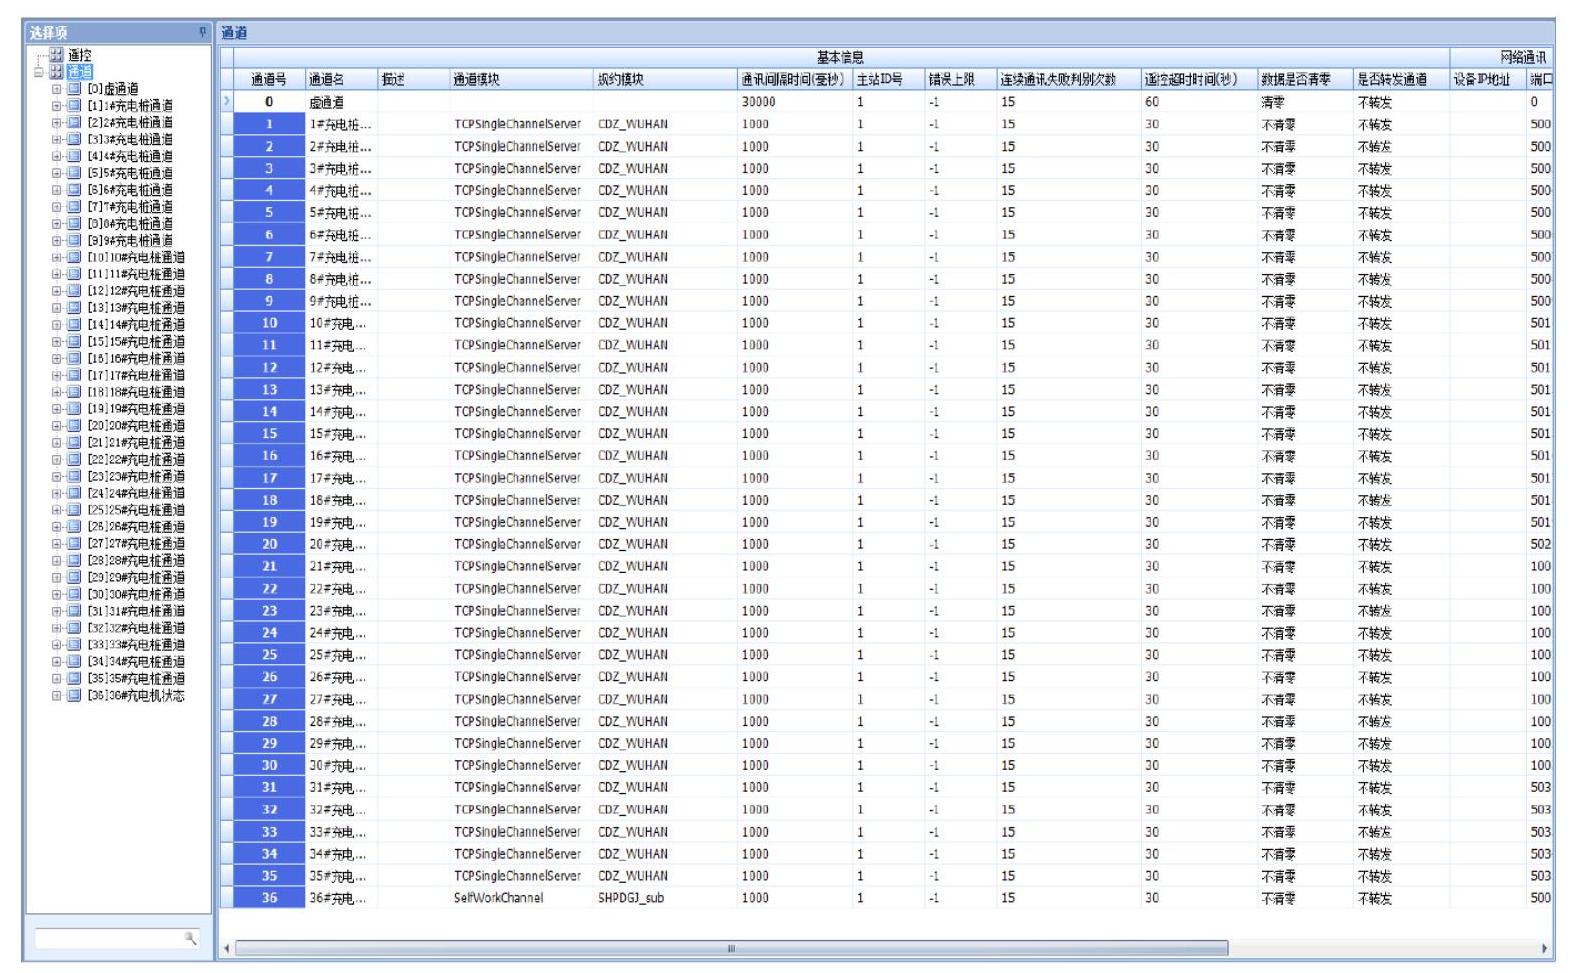The image size is (1574, 973).
Task: Collapse the 通道 root tree node
Action: click(x=39, y=72)
